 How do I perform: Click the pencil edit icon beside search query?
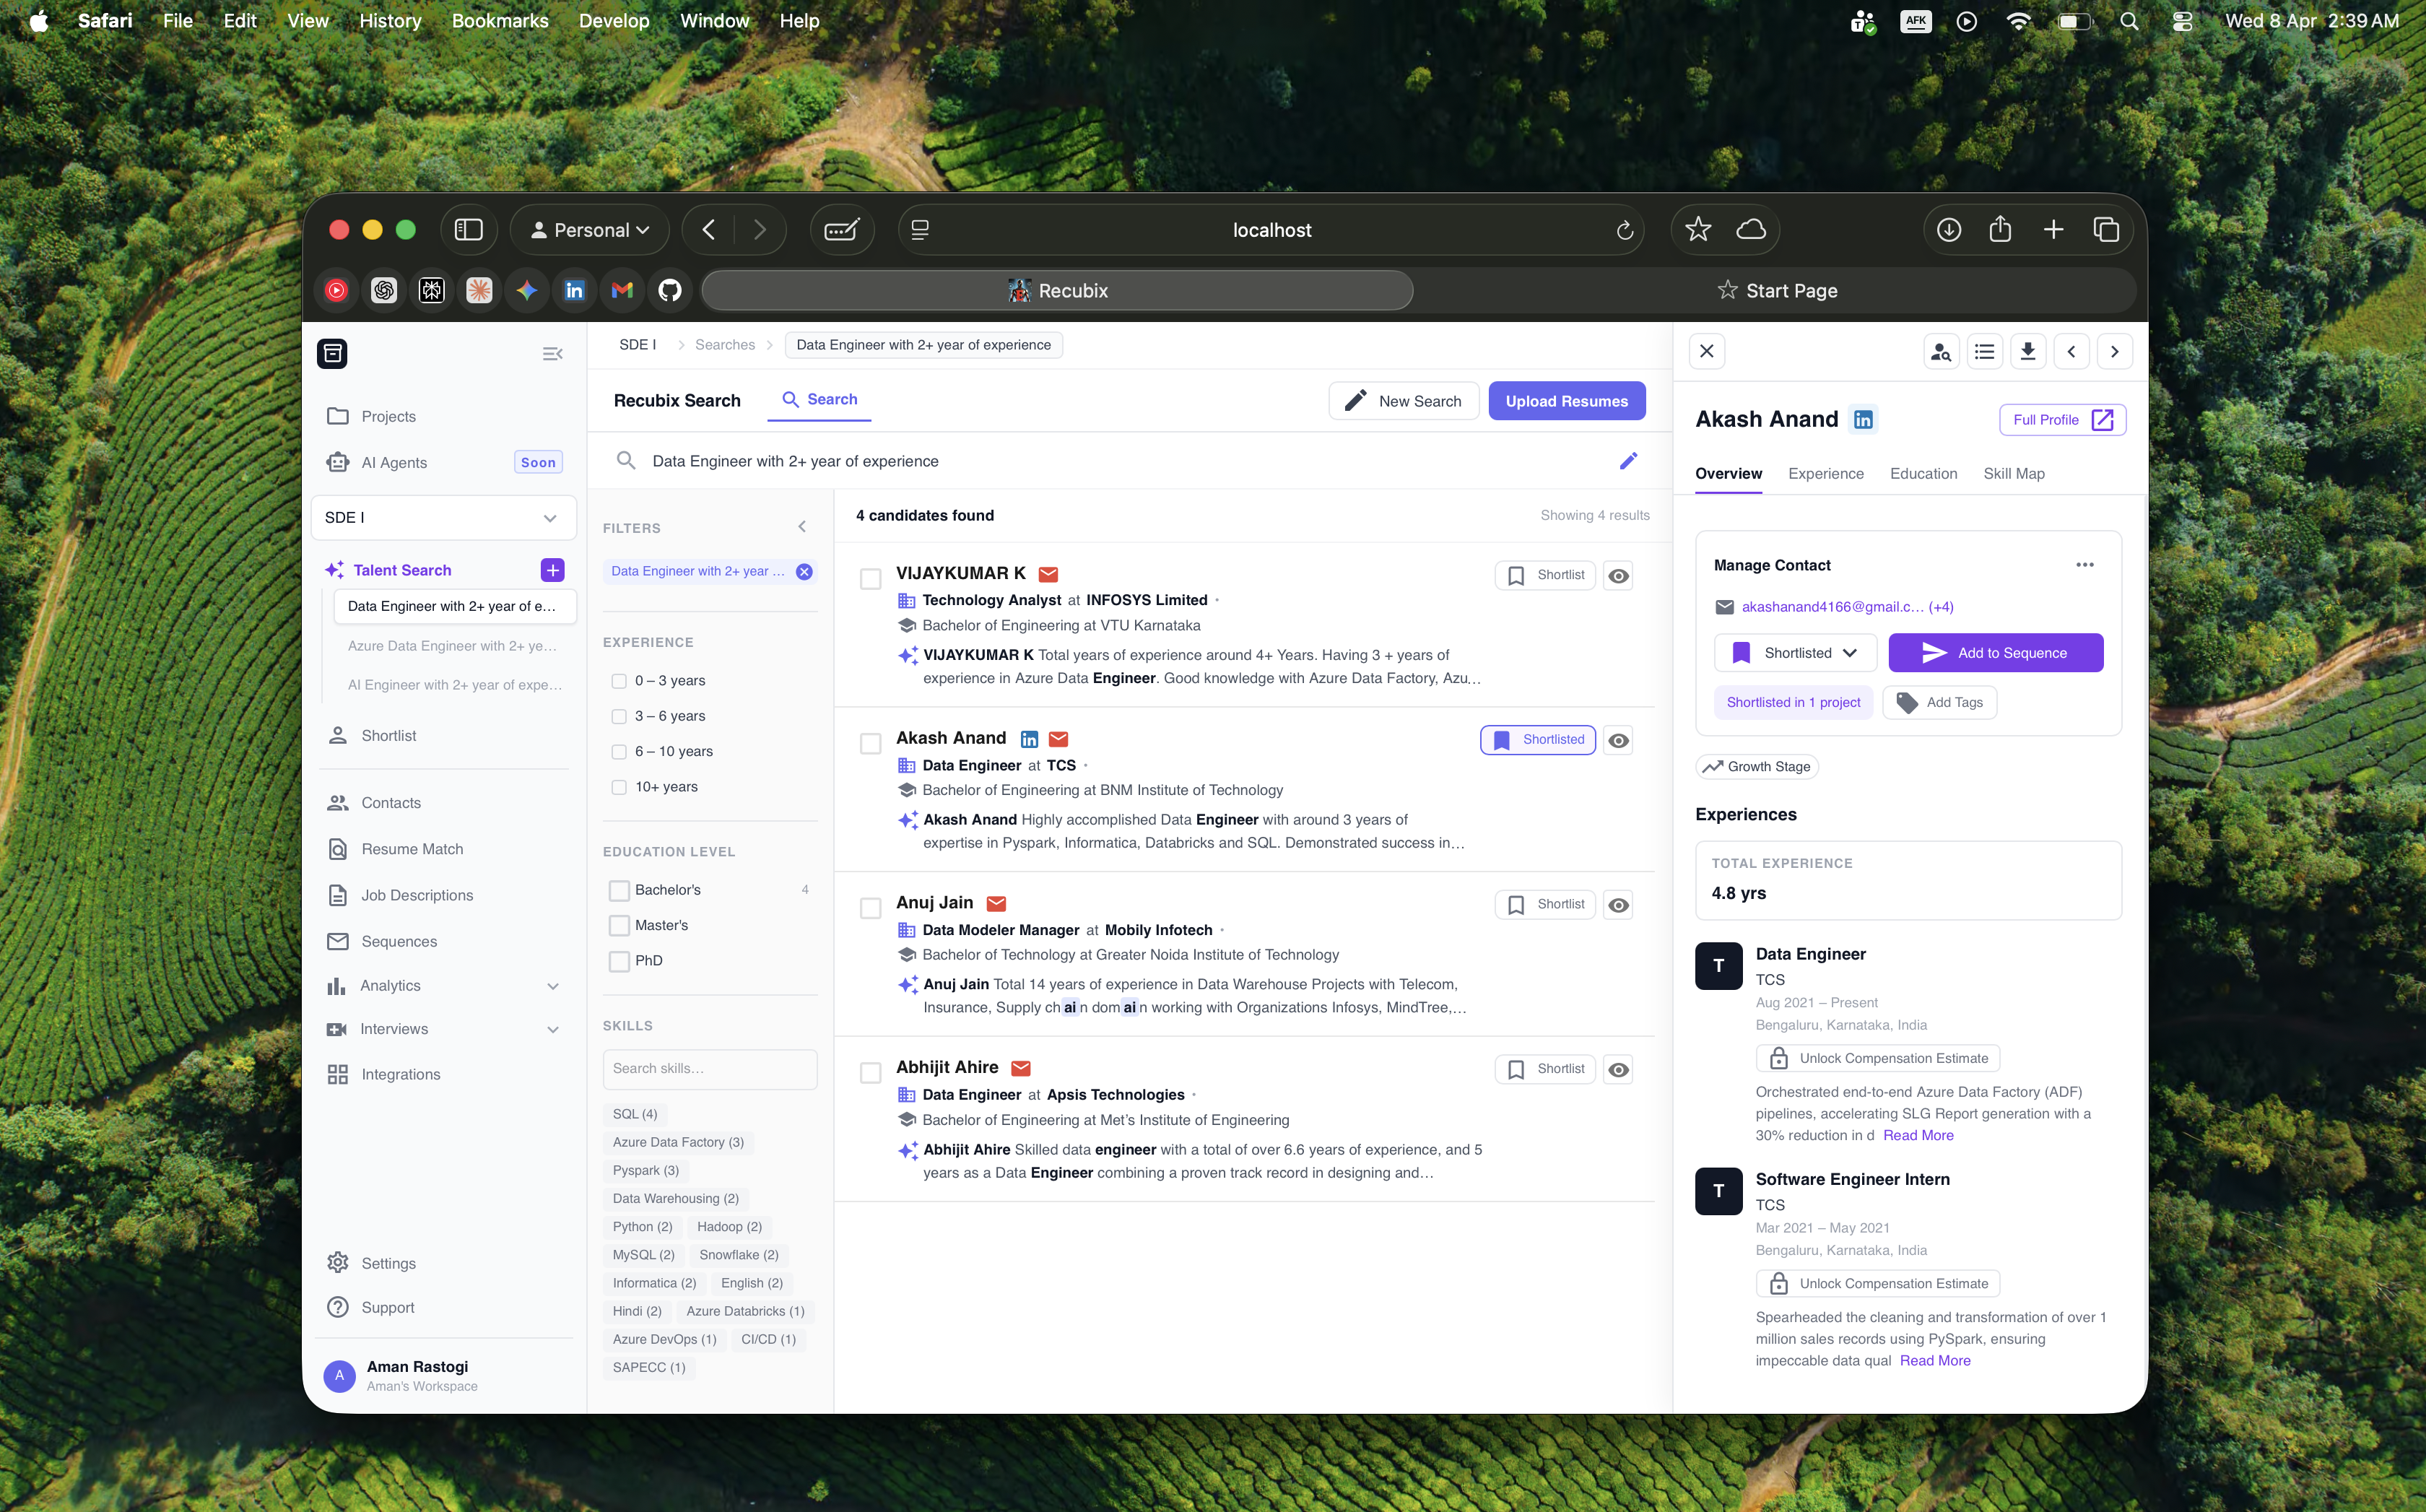(x=1628, y=461)
